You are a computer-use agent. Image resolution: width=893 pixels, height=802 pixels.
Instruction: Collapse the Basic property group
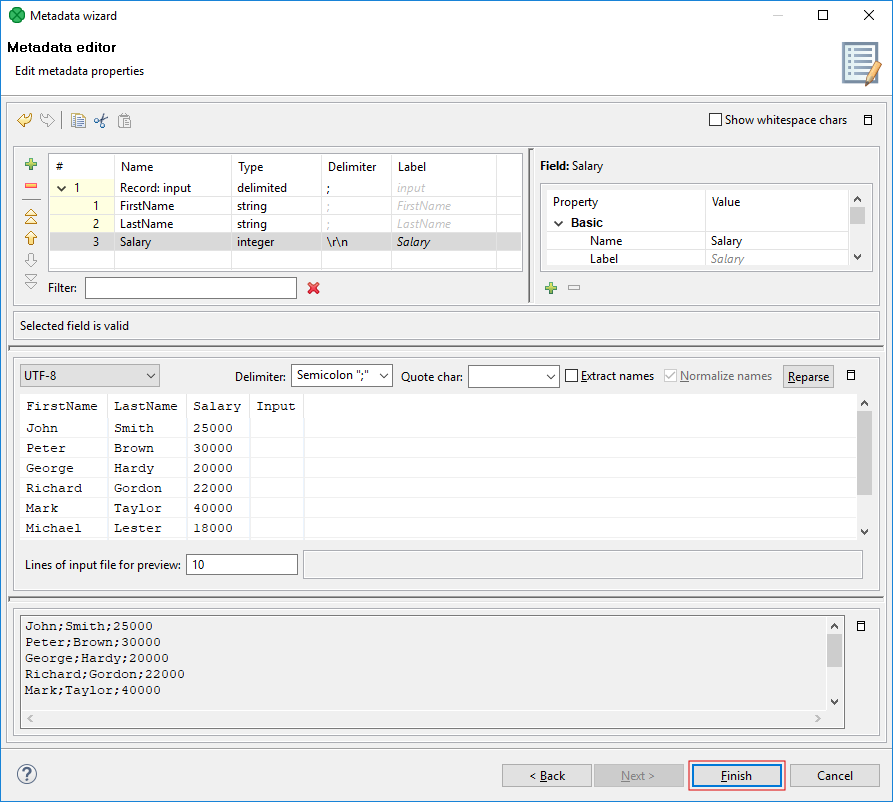point(559,223)
